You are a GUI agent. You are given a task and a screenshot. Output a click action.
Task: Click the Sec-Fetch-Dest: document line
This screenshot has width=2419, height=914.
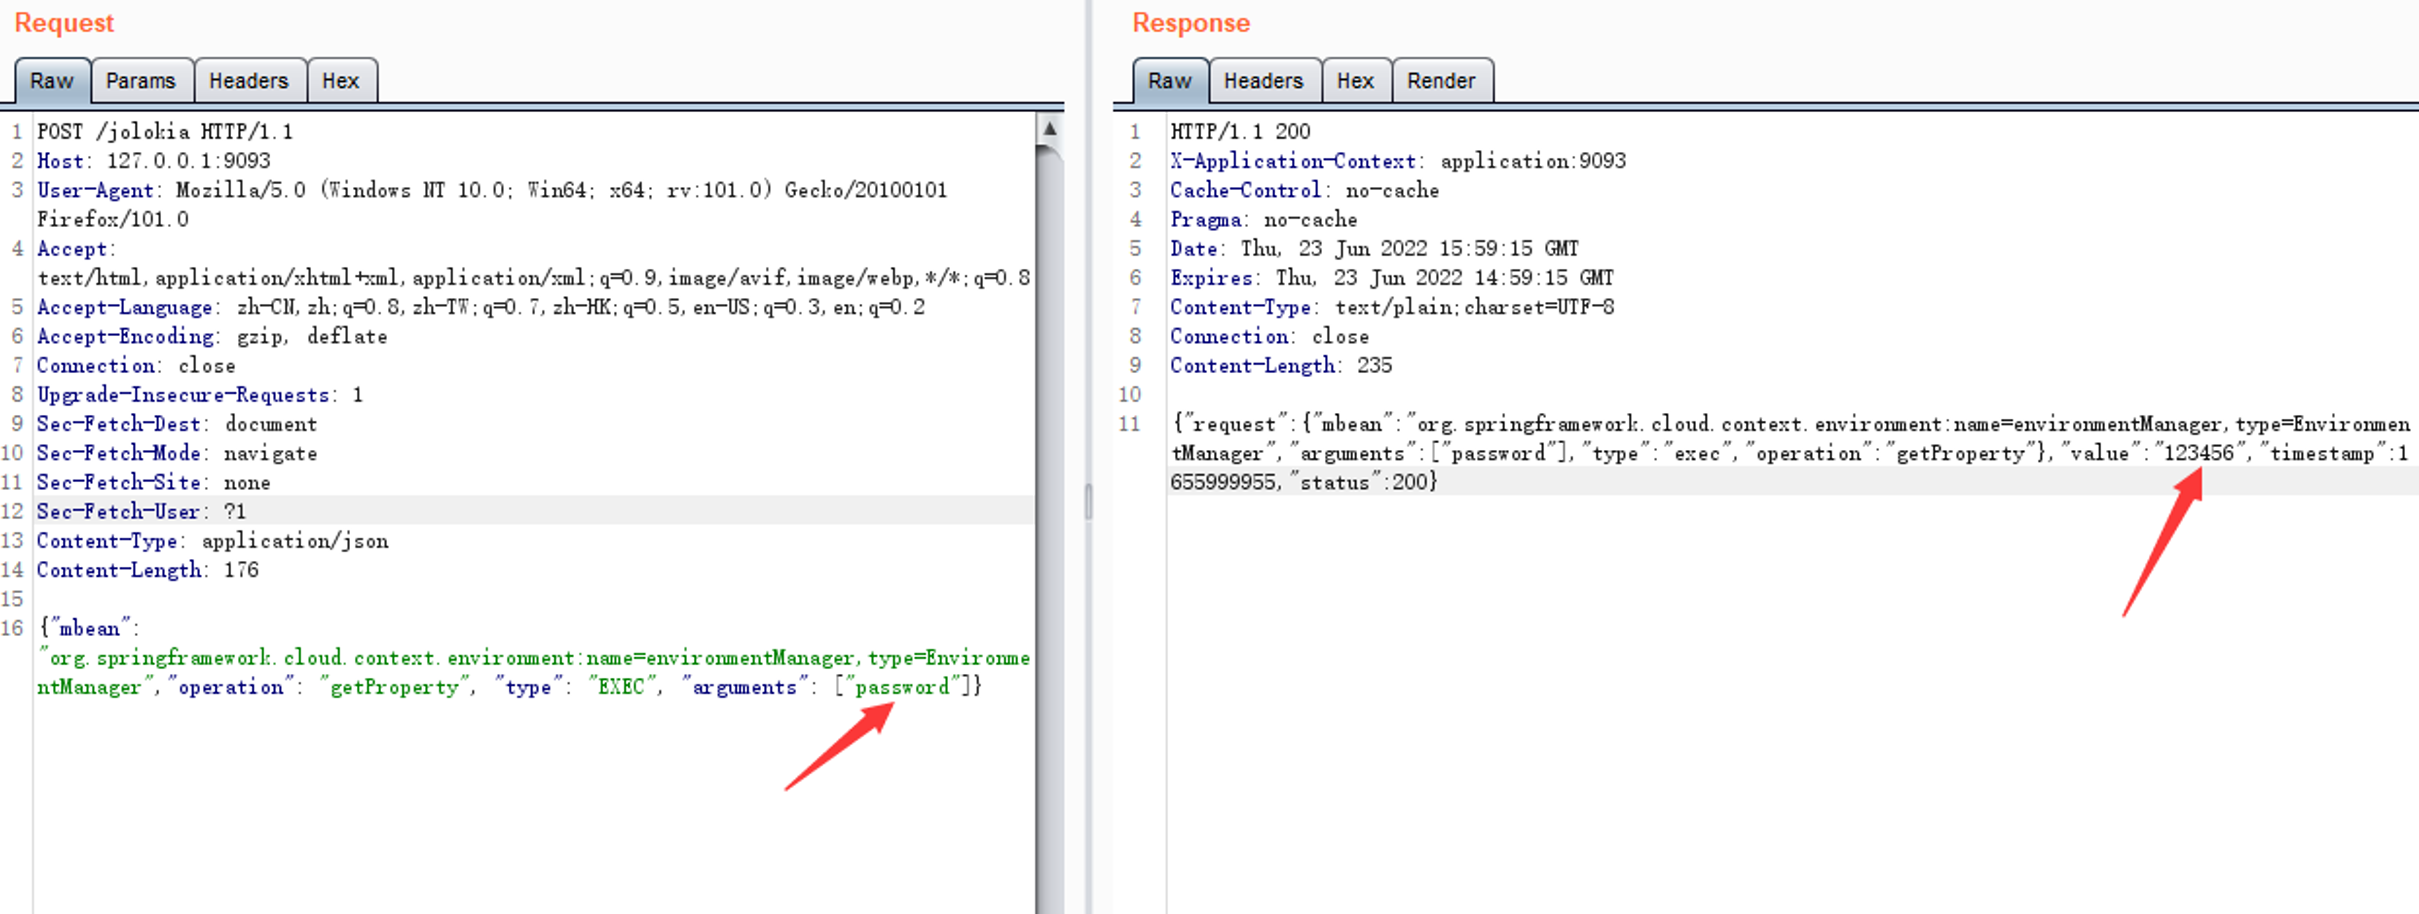coord(177,424)
